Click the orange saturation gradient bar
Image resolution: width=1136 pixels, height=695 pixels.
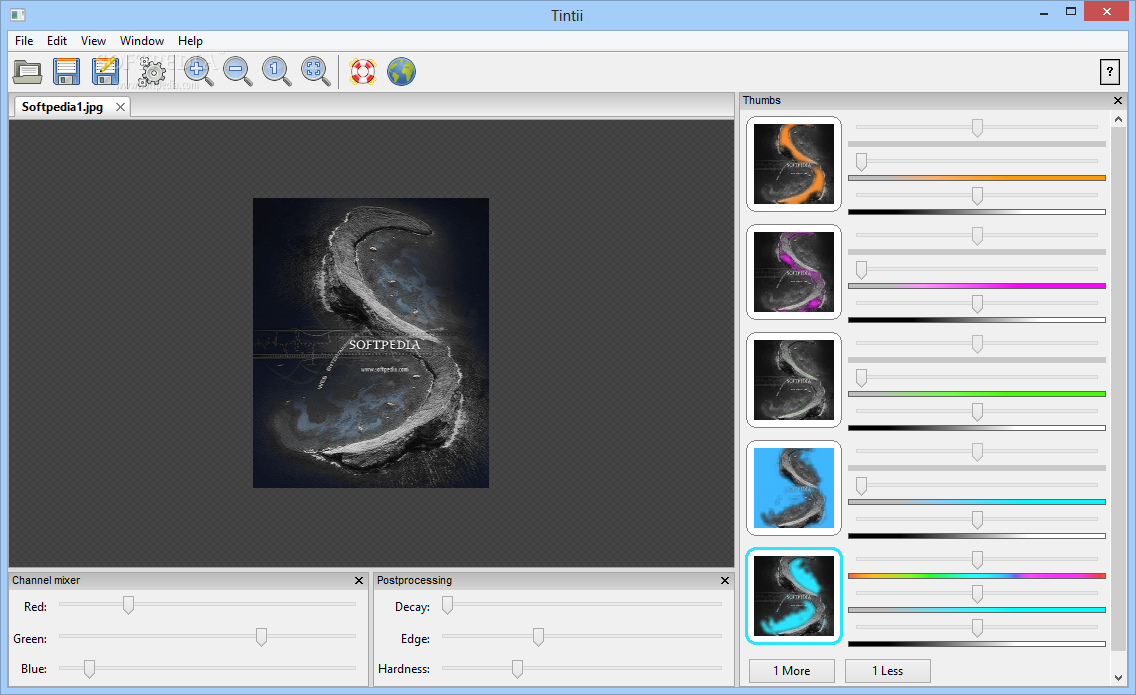point(977,178)
